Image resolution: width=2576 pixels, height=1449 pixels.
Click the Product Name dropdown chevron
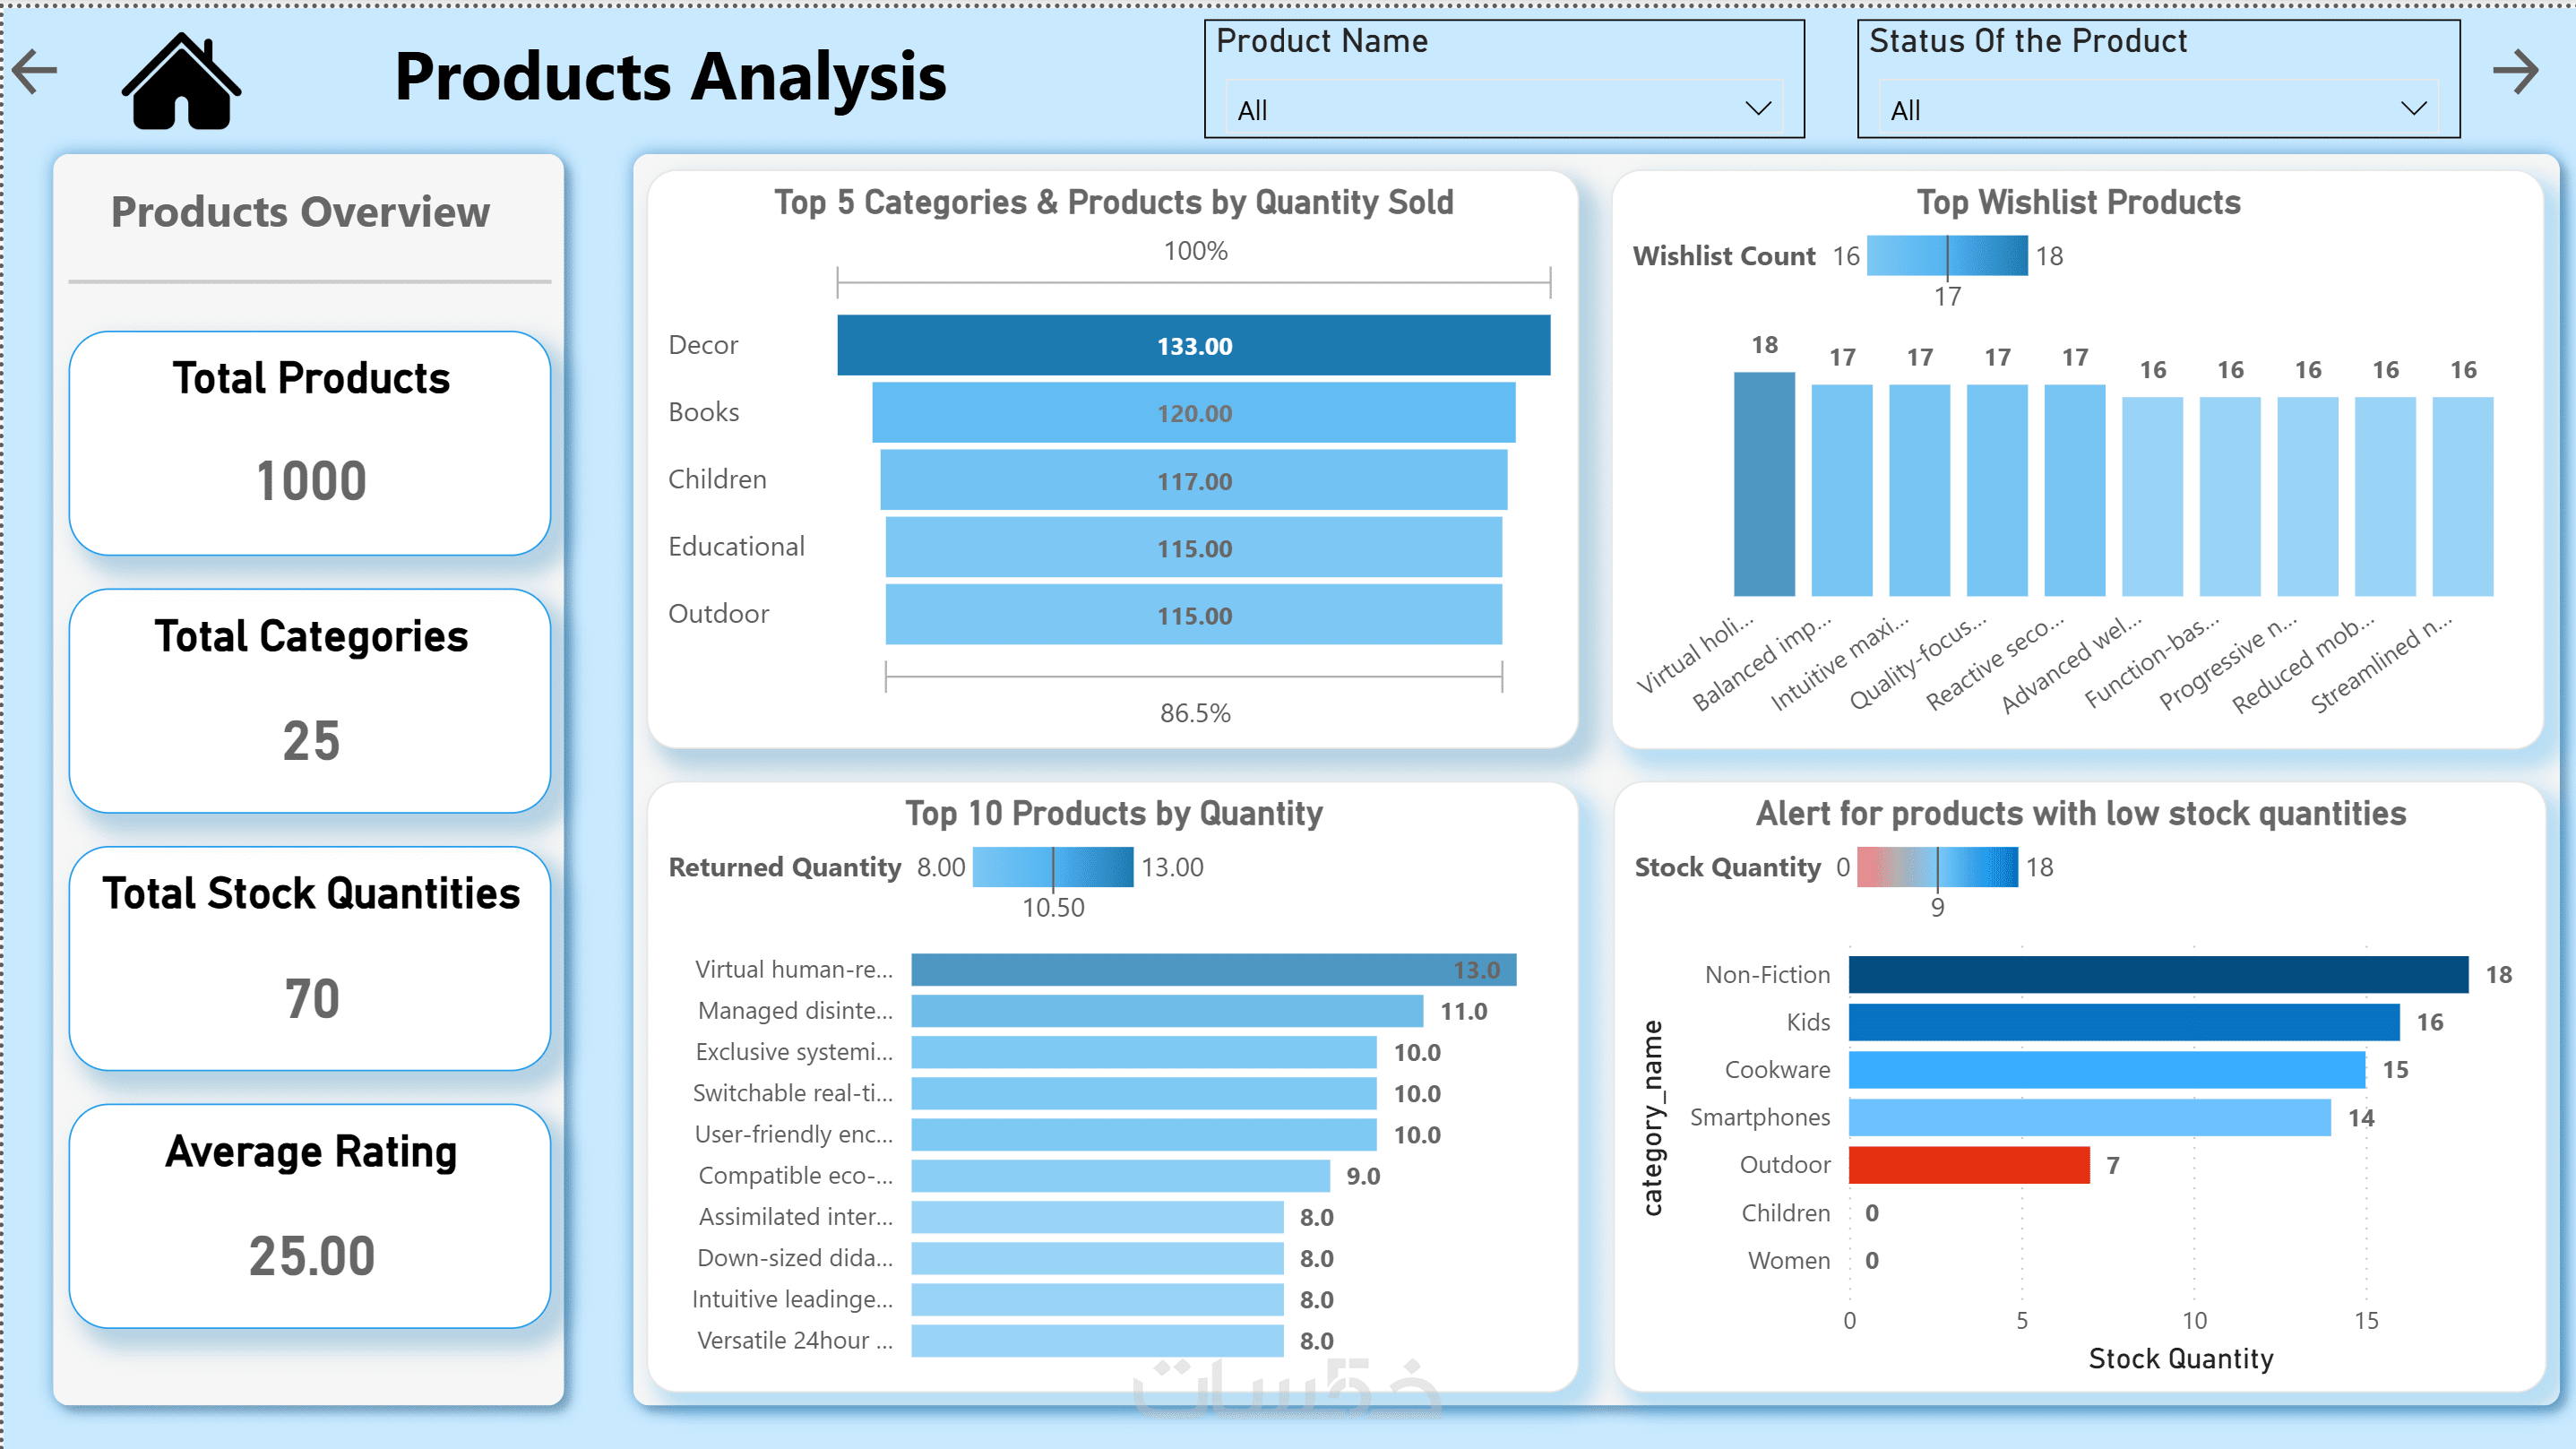tap(1757, 109)
